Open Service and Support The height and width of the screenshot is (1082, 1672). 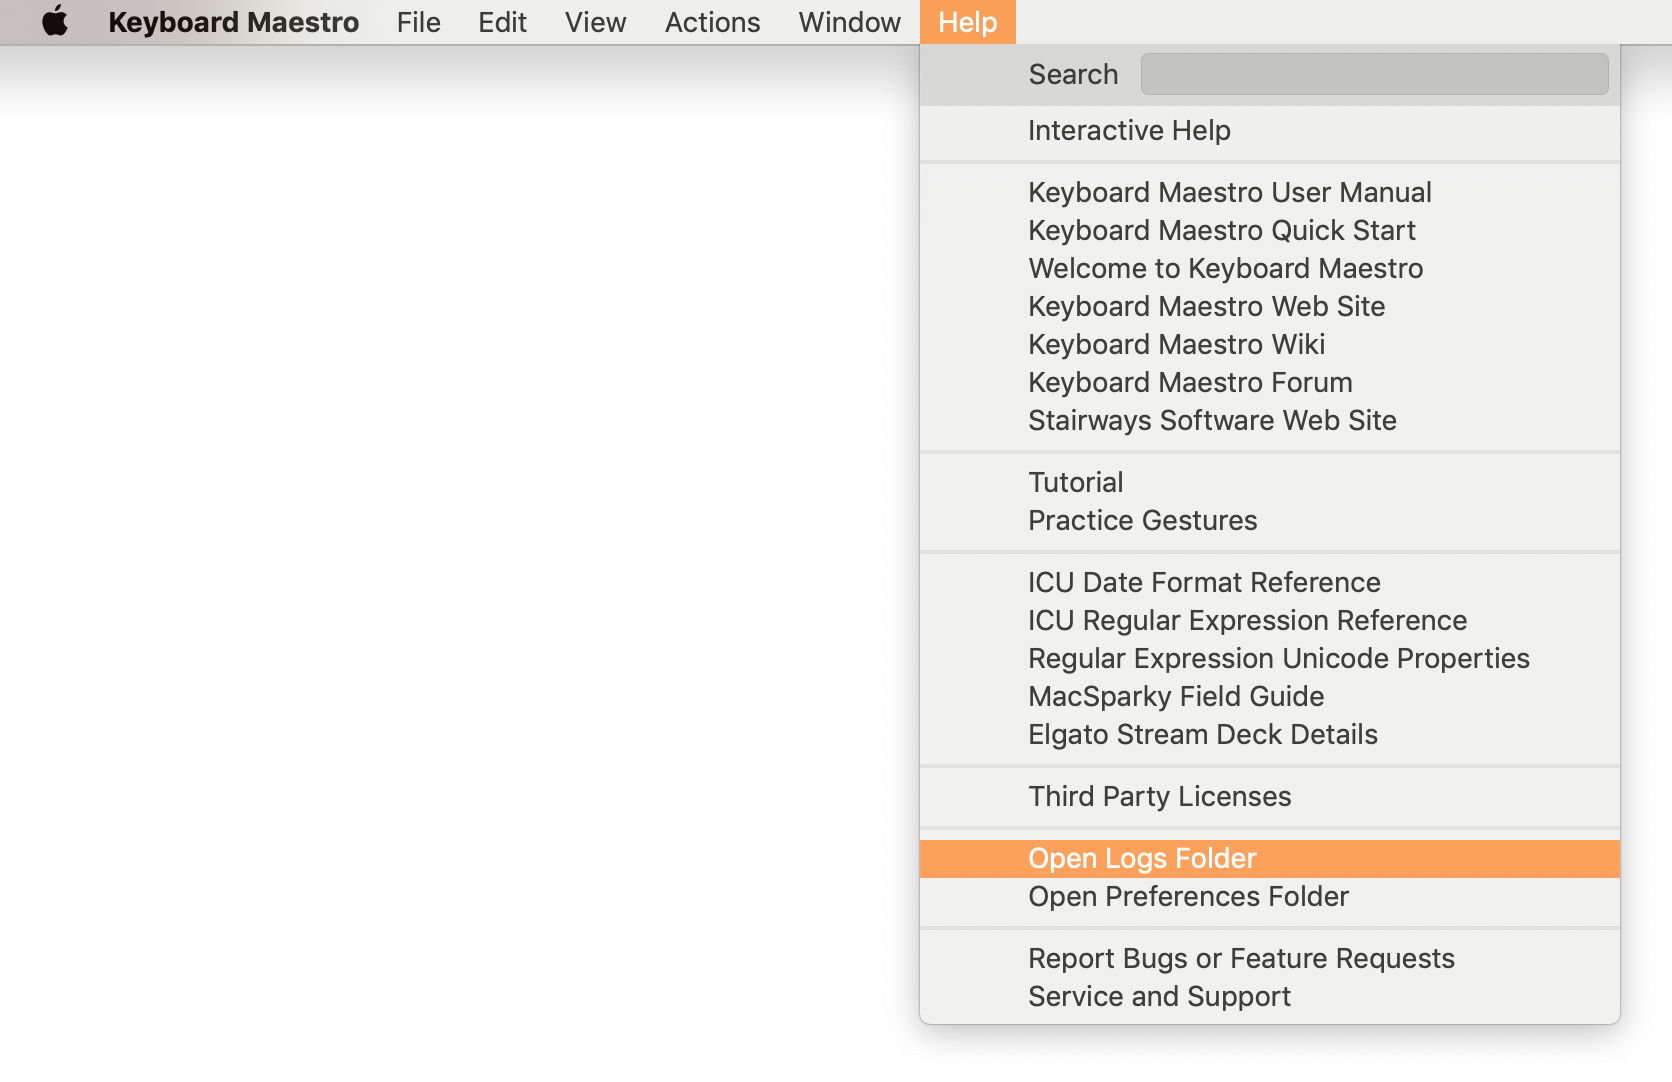tap(1269, 996)
